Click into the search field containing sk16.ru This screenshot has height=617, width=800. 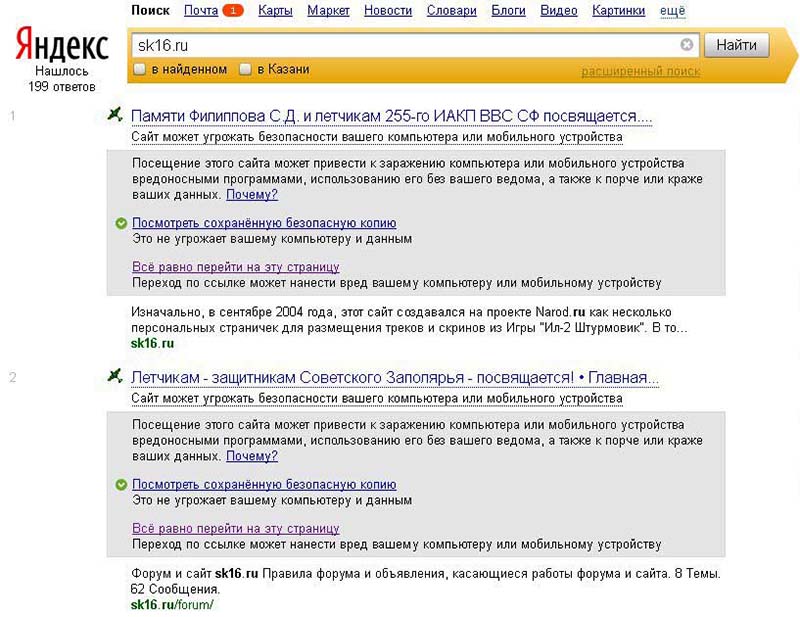(x=400, y=45)
